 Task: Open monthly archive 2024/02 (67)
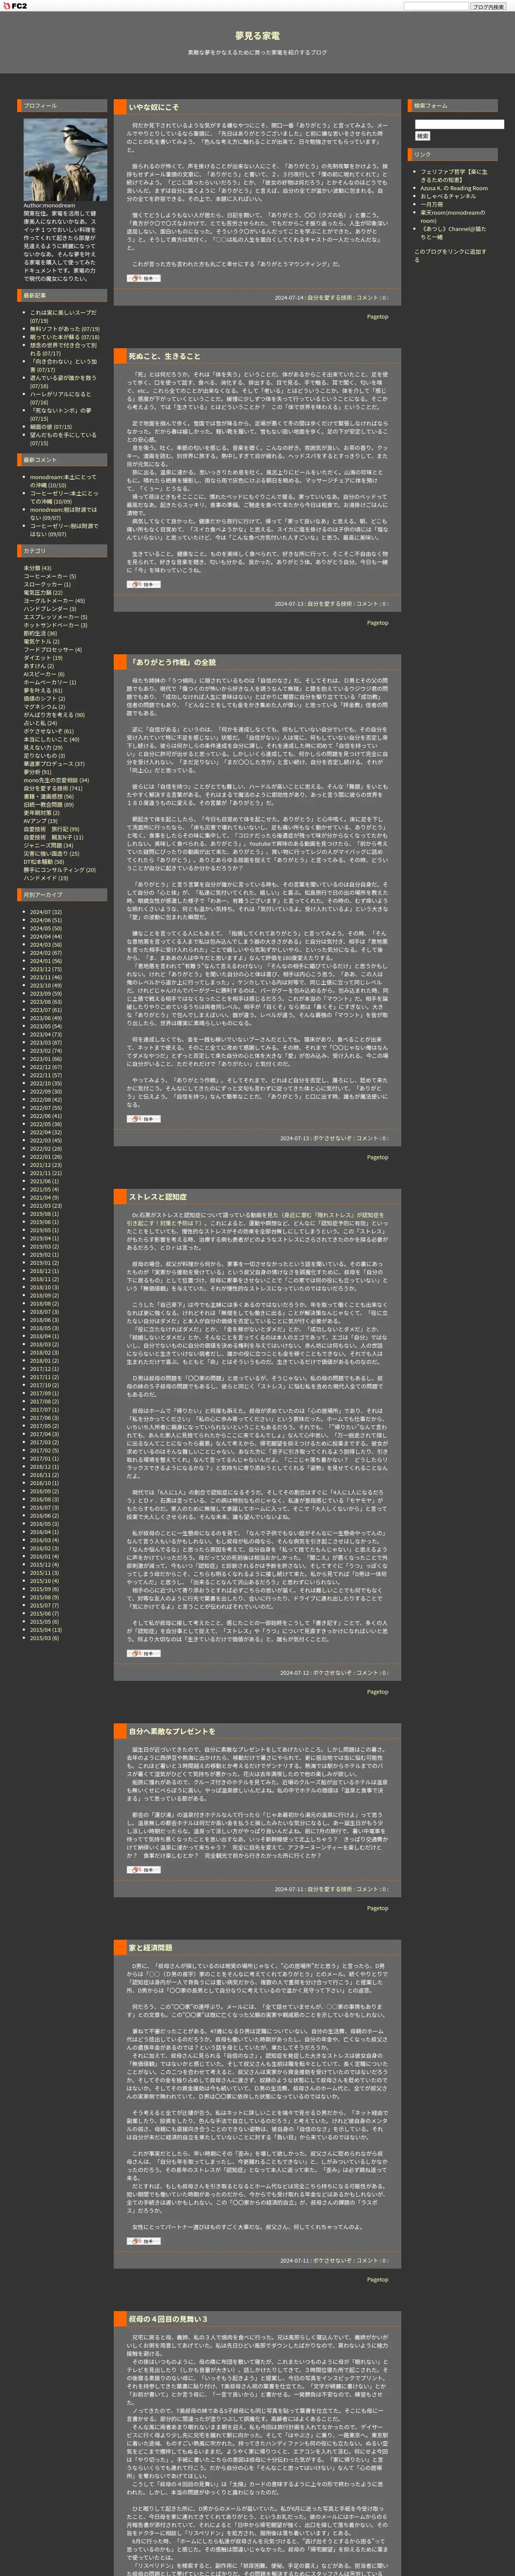45,953
